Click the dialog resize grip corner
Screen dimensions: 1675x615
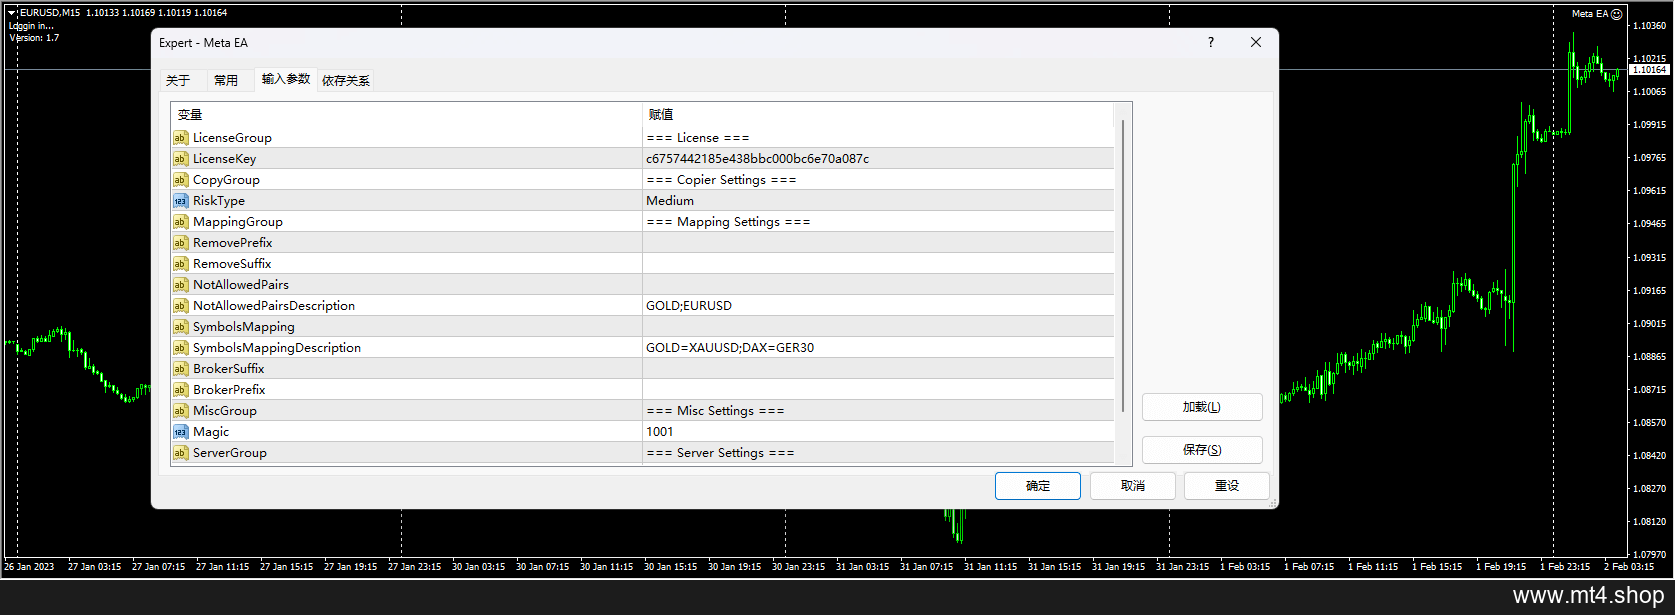[x=1272, y=503]
